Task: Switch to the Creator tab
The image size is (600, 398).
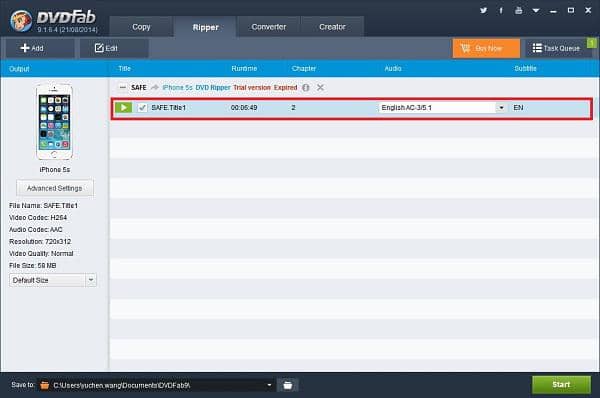Action: (332, 27)
